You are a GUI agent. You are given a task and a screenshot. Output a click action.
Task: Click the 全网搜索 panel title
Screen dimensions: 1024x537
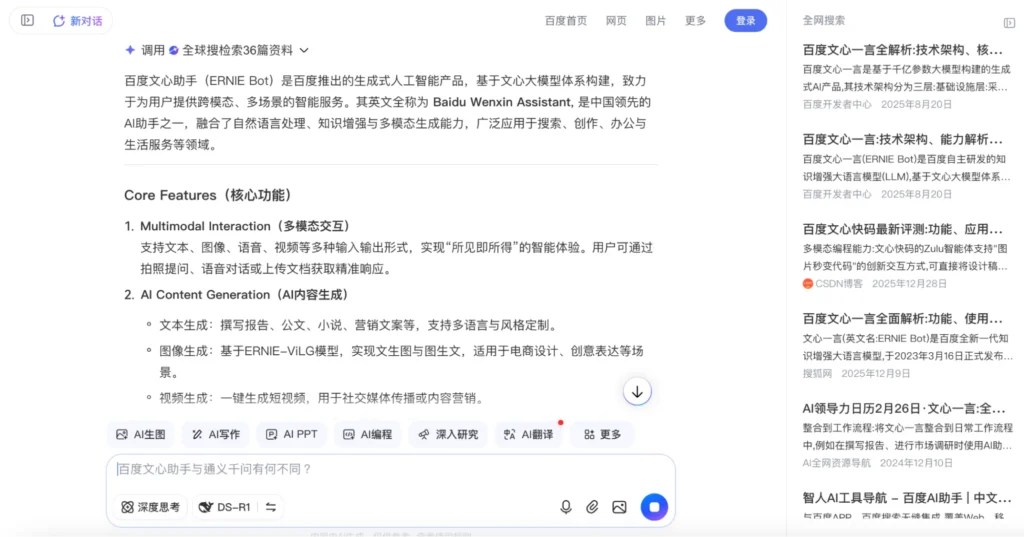point(824,20)
